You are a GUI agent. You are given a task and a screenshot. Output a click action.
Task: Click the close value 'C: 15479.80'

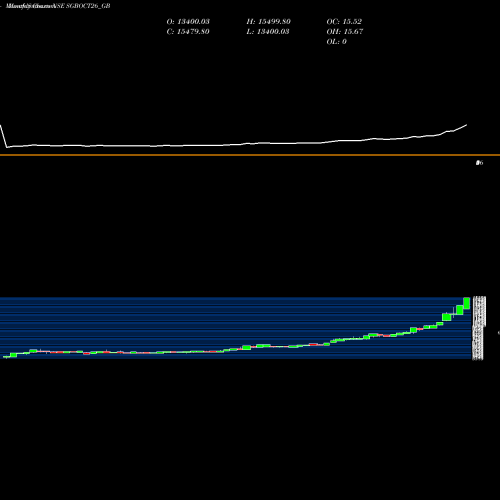[188, 32]
